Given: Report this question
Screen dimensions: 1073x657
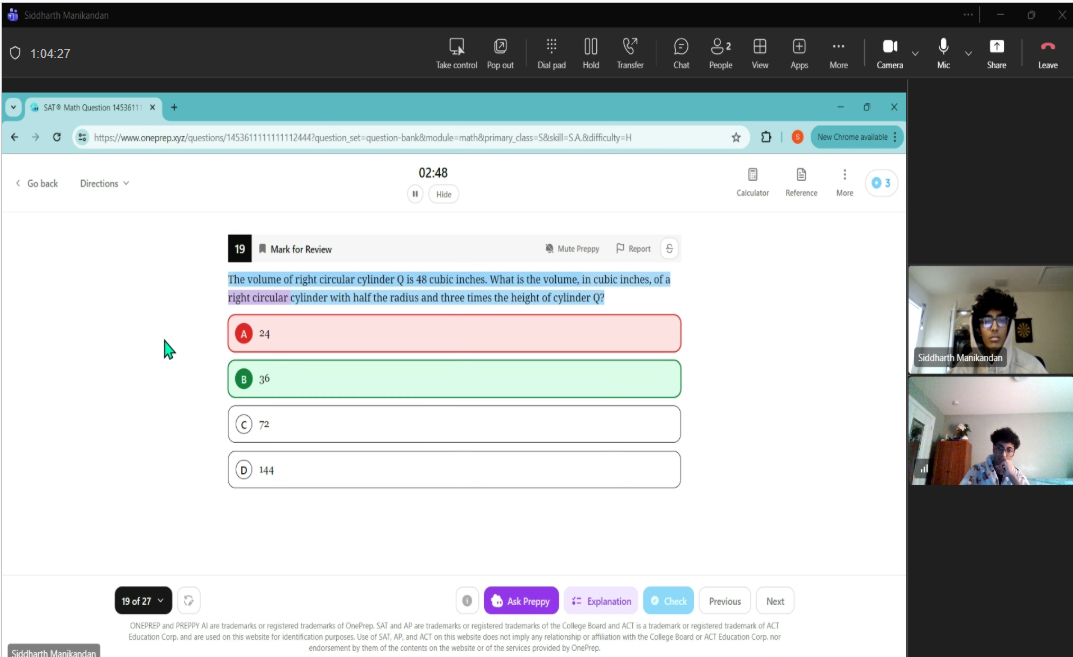Looking at the screenshot, I should (633, 249).
